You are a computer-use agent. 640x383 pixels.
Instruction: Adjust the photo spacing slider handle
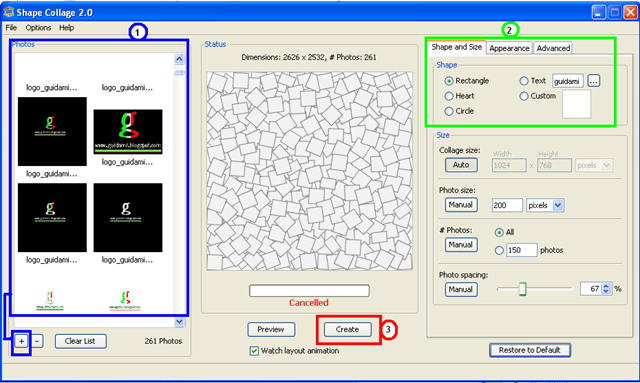click(x=522, y=289)
